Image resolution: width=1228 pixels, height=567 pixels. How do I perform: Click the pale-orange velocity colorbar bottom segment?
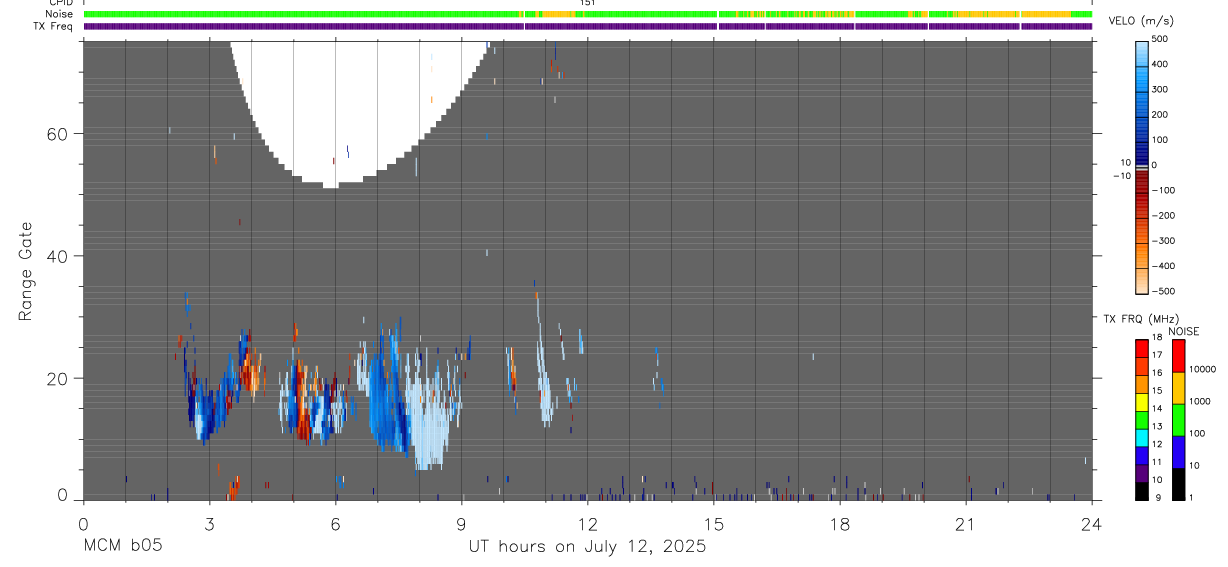pos(1142,280)
